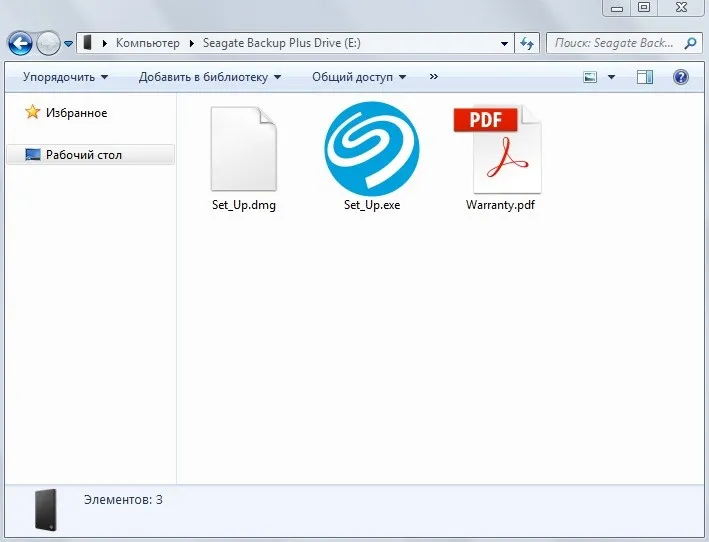Open the address bar history dropdown
Screen dimensions: 709x542
pos(504,44)
